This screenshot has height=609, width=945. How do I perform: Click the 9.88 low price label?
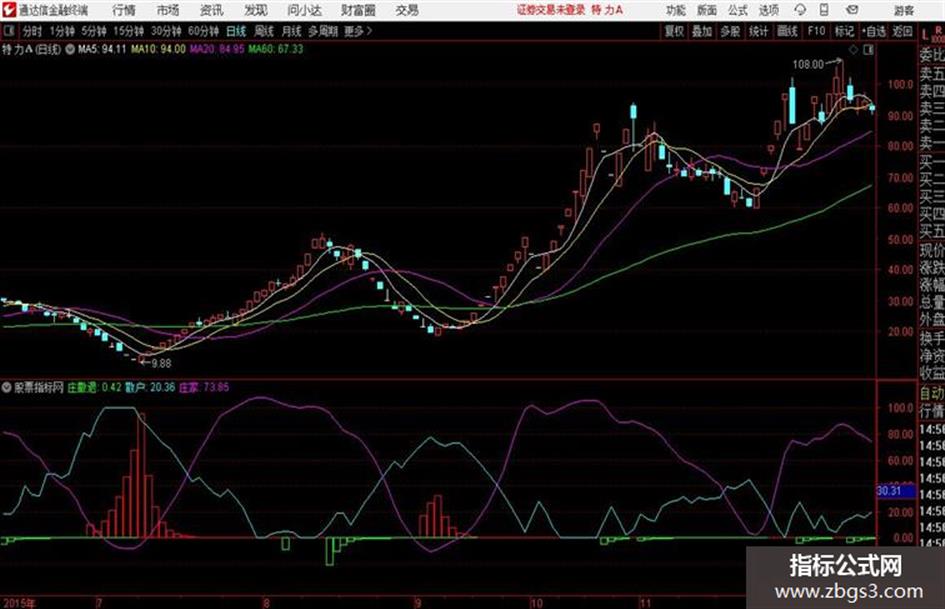pos(162,364)
